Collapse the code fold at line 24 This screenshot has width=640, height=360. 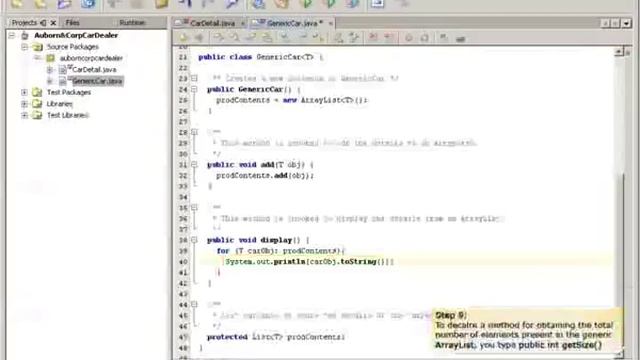194,89
